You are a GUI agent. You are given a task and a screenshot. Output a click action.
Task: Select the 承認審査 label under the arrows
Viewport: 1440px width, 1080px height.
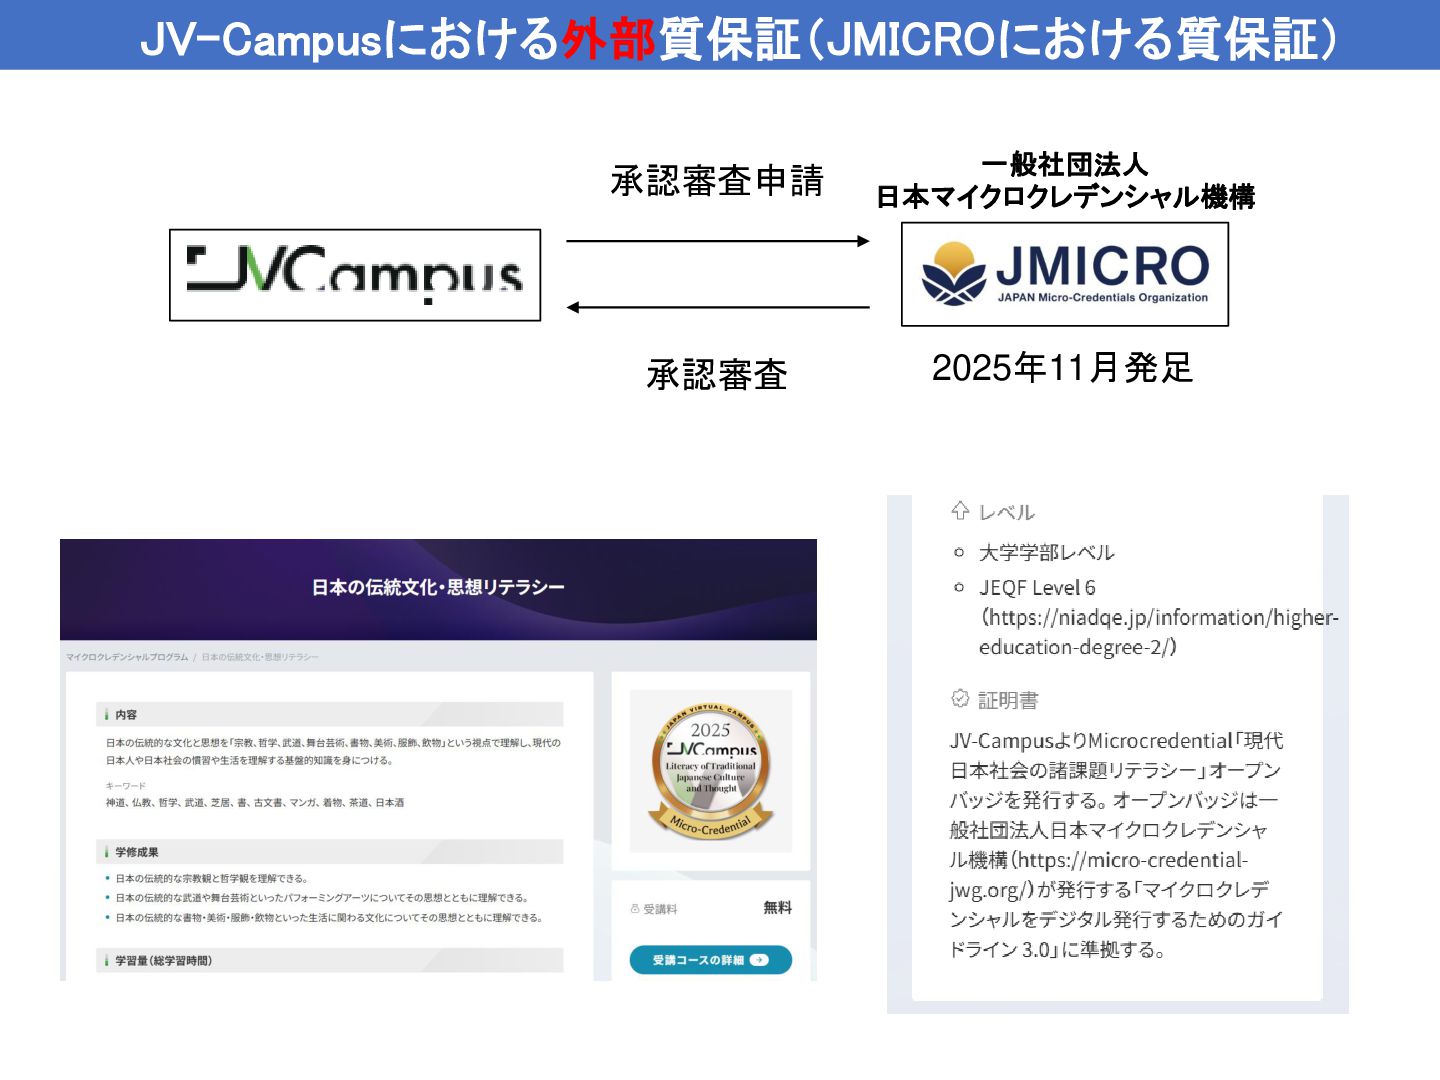point(717,375)
